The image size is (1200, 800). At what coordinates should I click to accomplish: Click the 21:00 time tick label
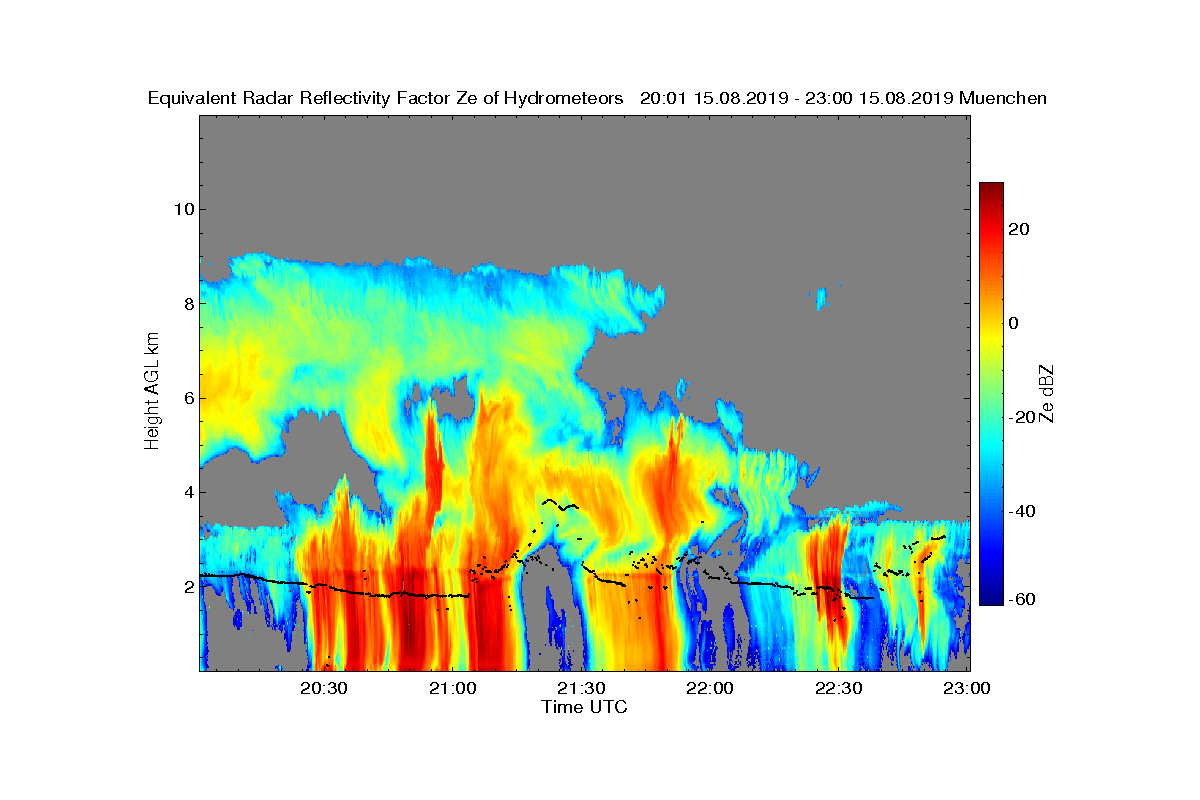452,689
